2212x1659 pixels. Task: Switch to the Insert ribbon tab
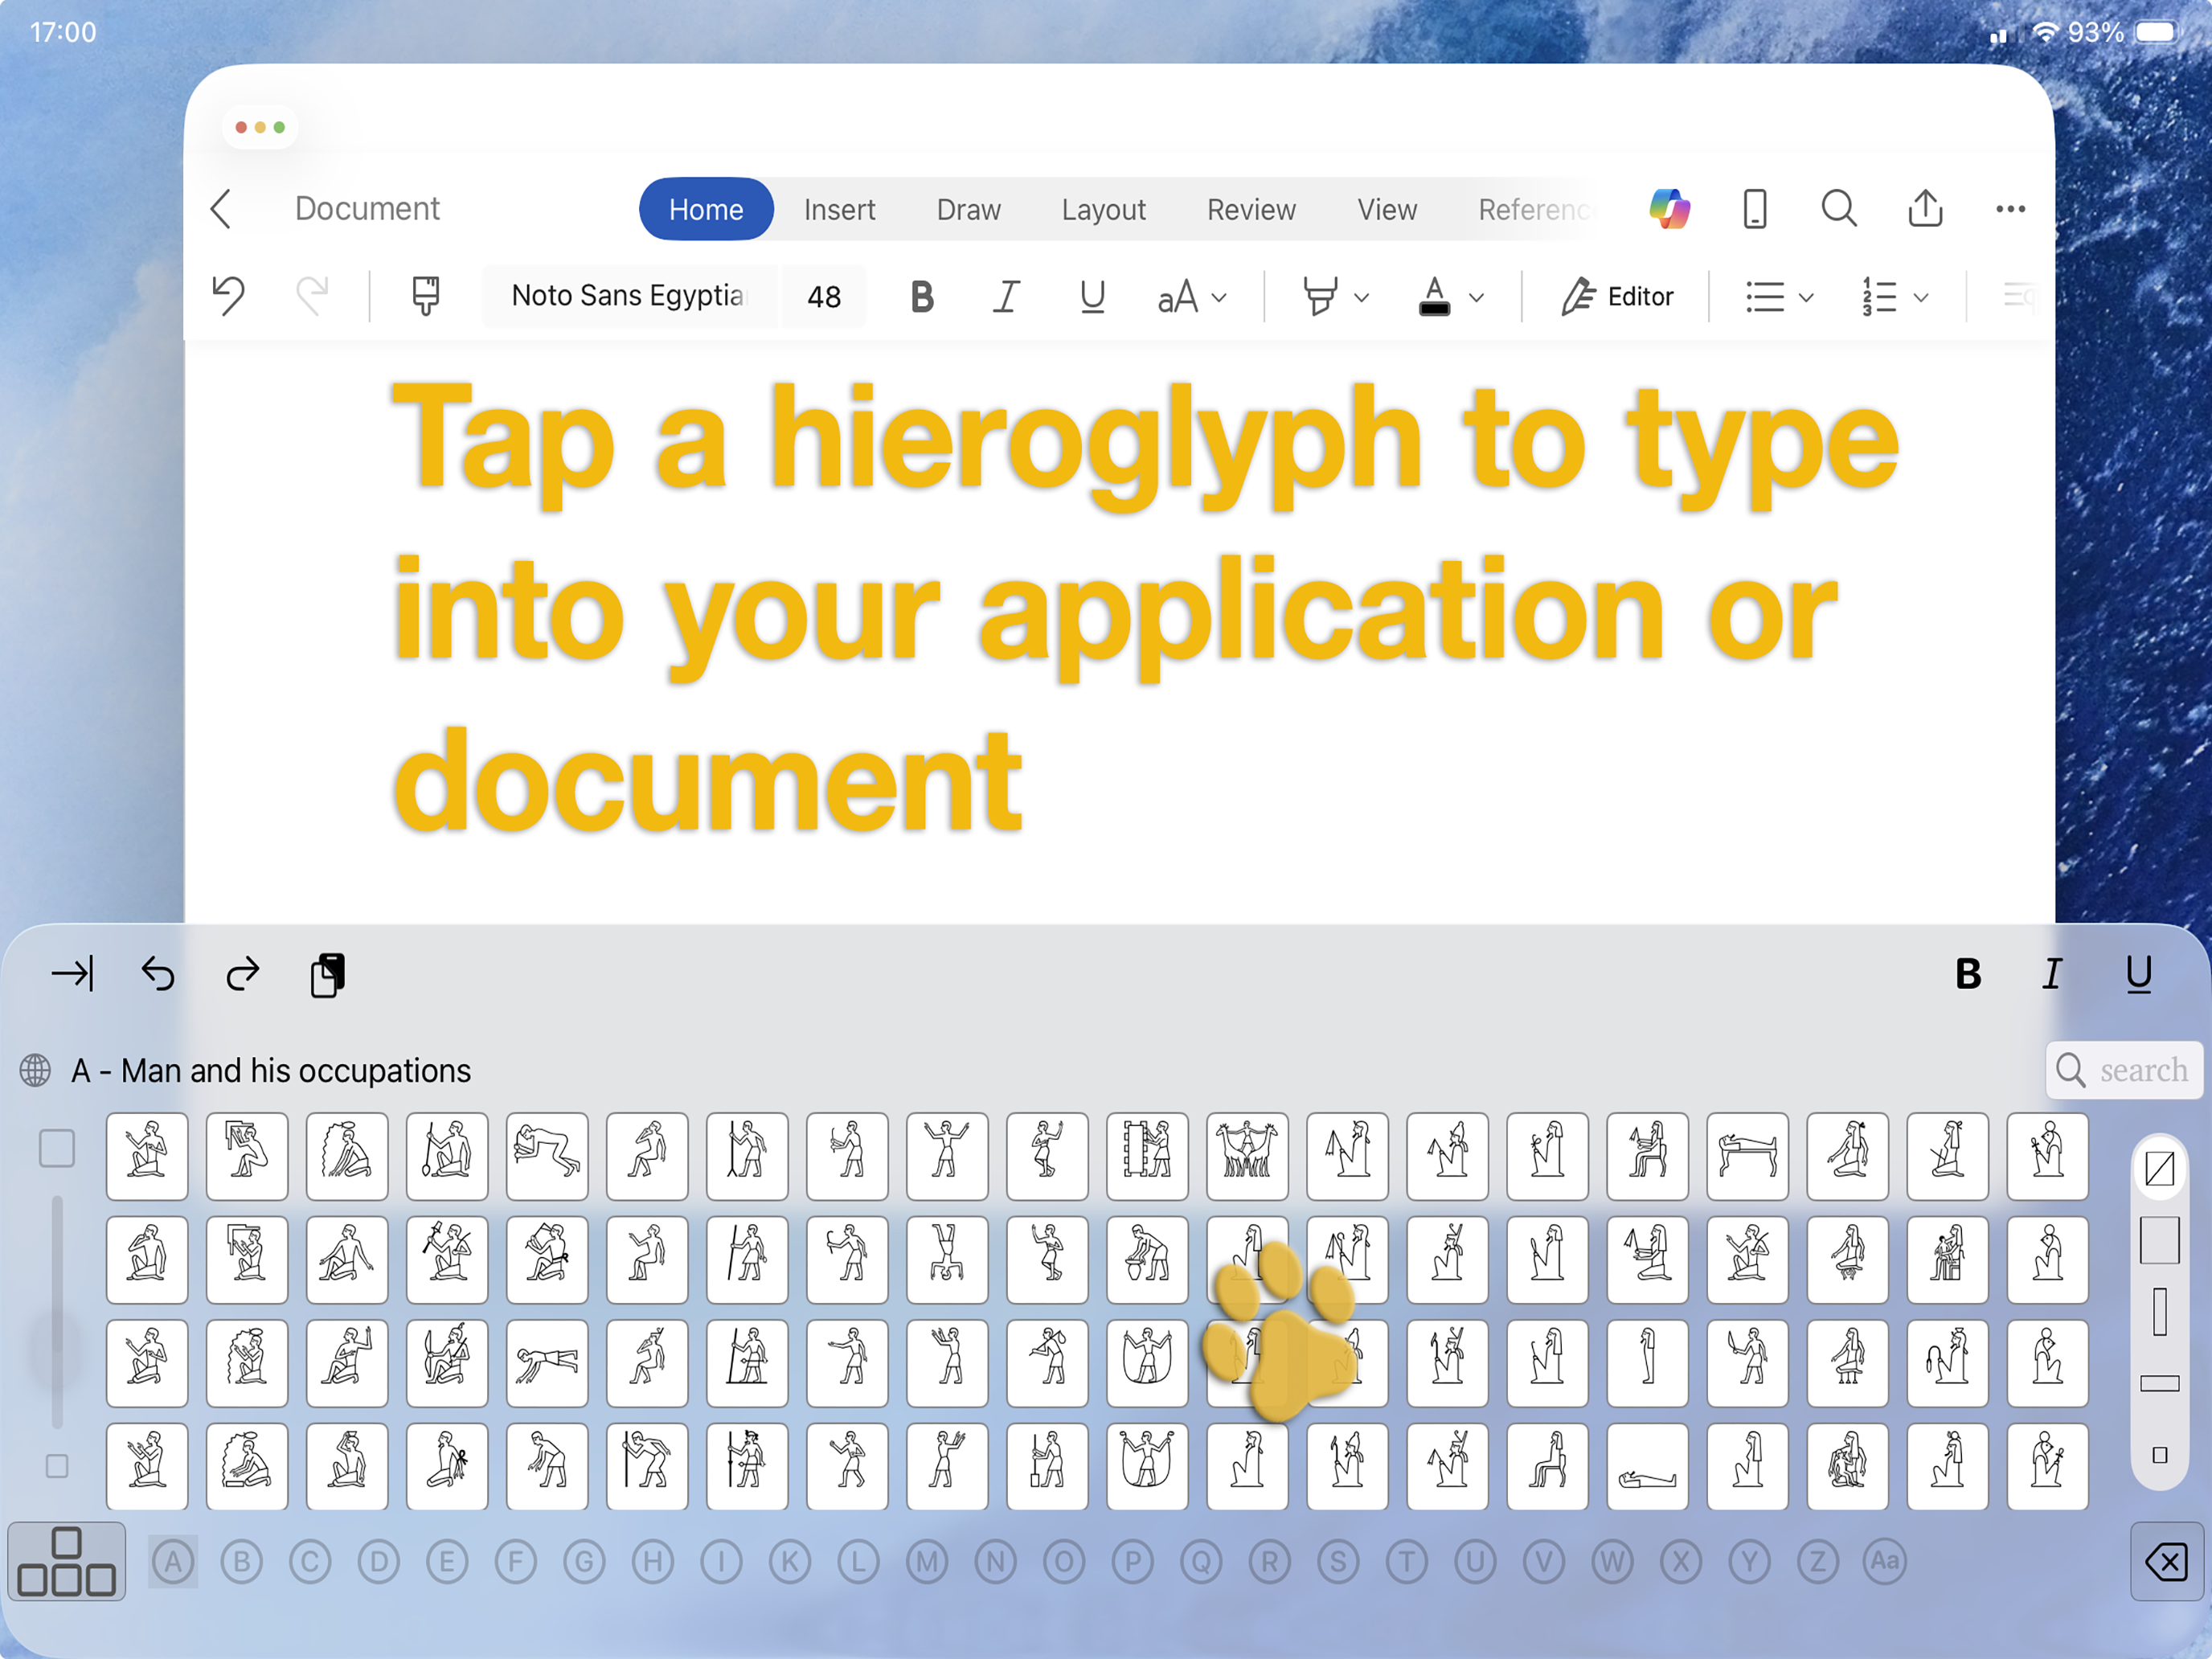click(x=839, y=209)
